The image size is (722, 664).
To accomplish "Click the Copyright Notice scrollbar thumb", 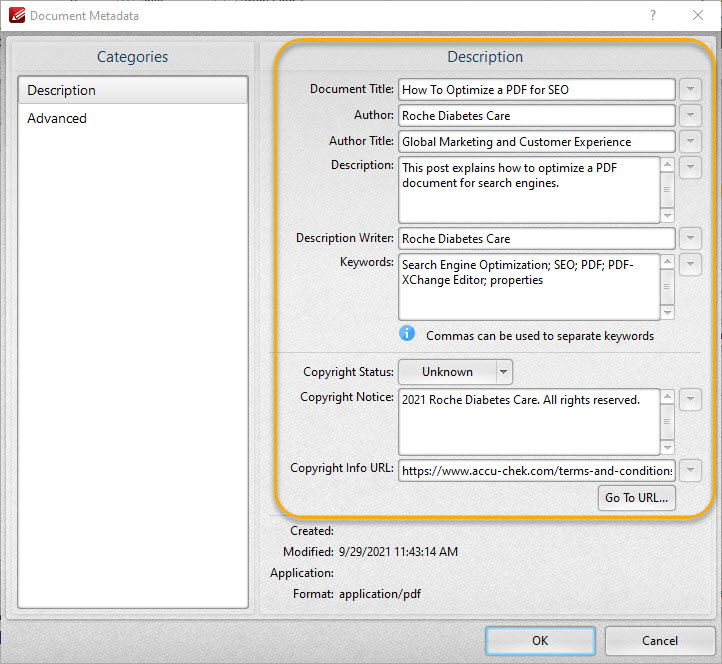I will click(x=667, y=422).
